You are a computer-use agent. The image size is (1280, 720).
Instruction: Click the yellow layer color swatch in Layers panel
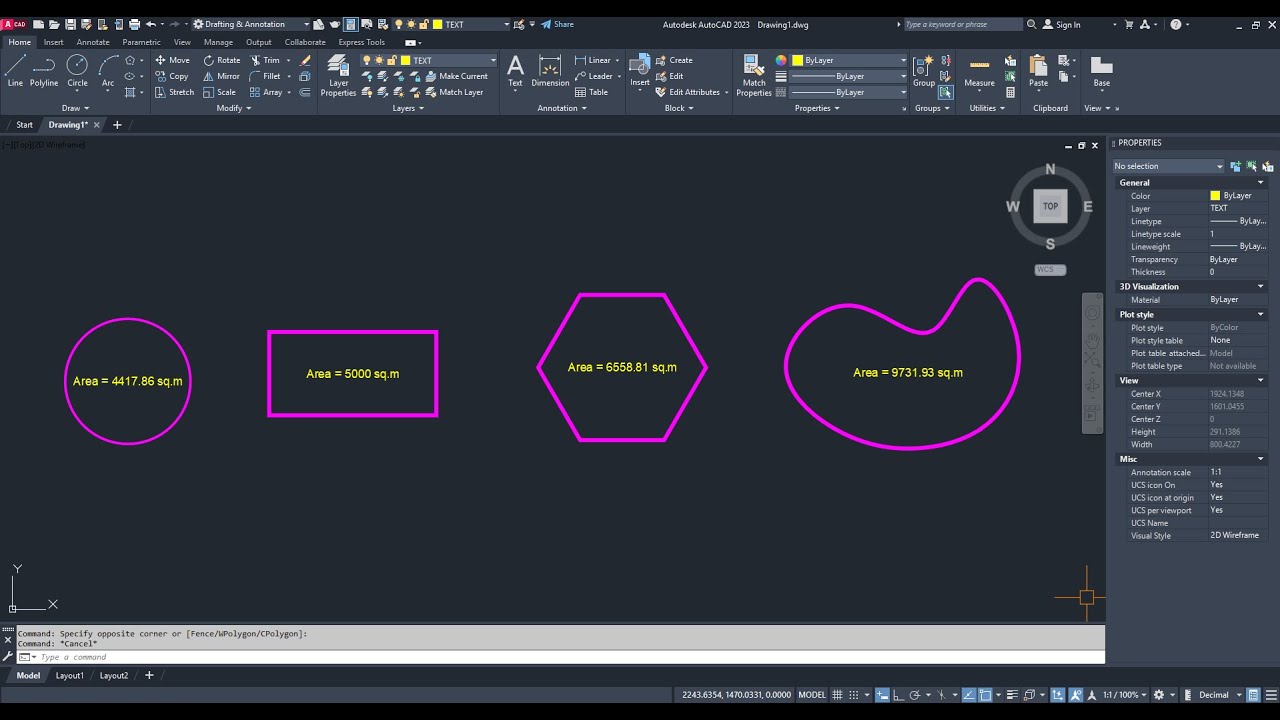(406, 60)
